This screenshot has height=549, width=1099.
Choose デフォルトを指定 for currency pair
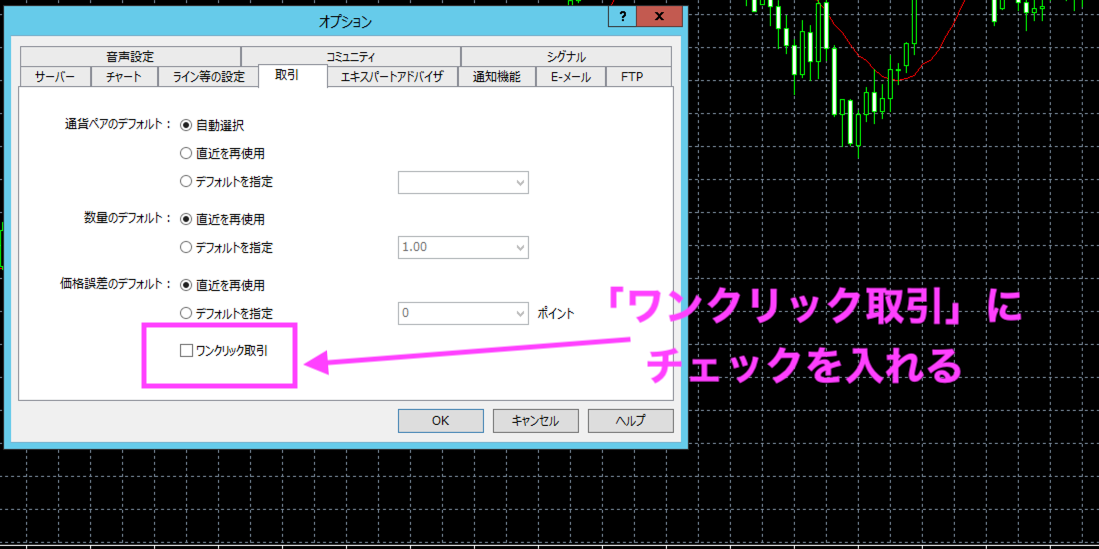pos(186,182)
